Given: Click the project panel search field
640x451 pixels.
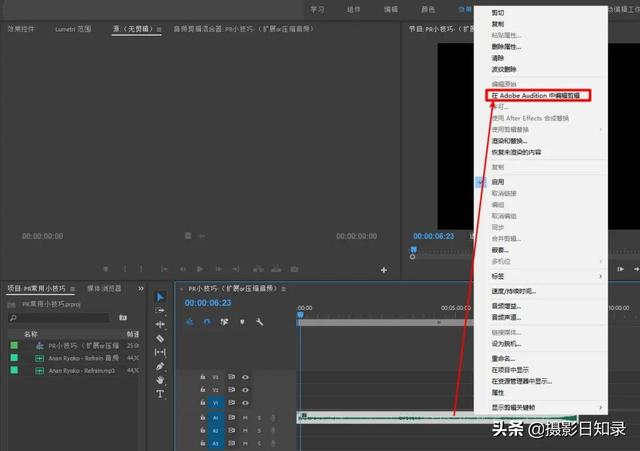Looking at the screenshot, I should (60, 317).
